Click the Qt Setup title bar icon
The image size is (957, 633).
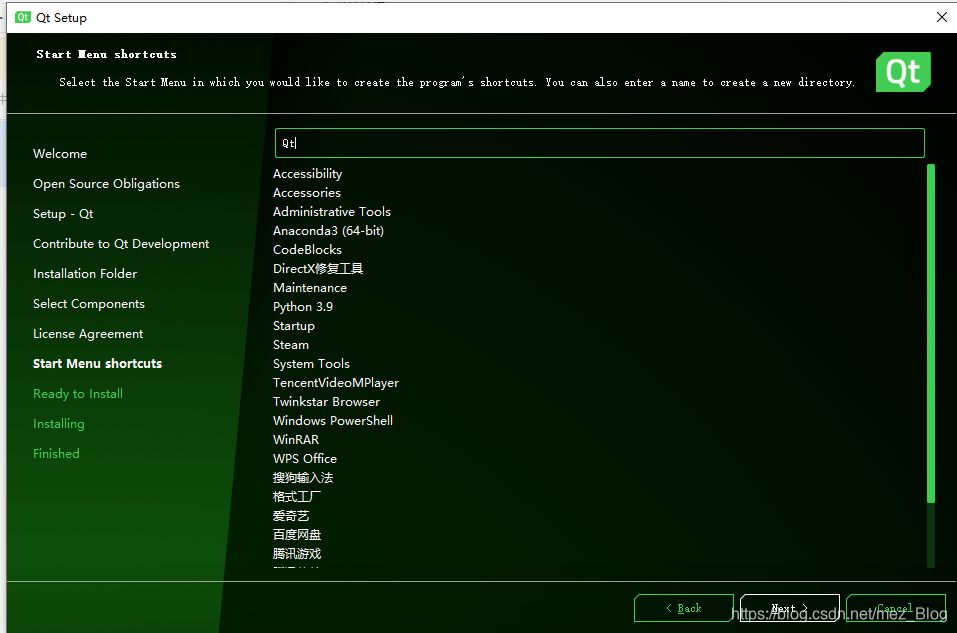23,17
